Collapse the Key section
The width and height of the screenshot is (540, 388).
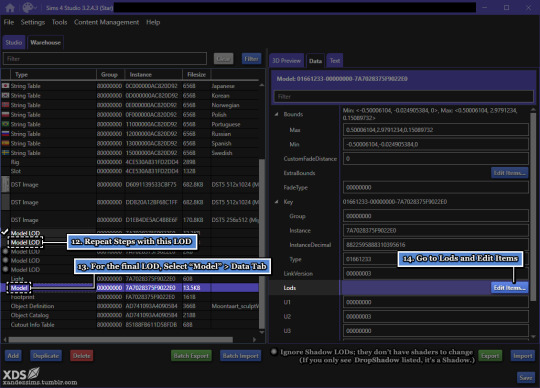(x=277, y=202)
